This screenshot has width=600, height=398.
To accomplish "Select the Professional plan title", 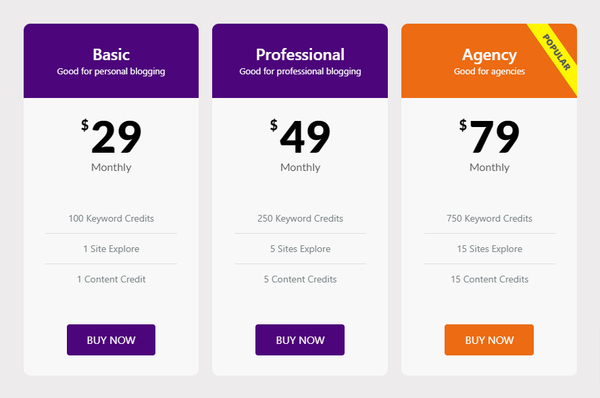I will pyautogui.click(x=300, y=55).
